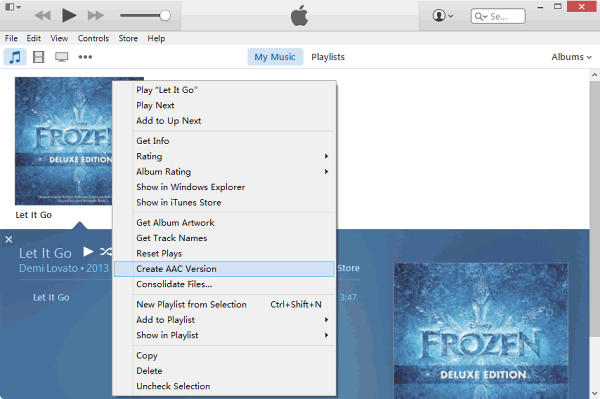The height and width of the screenshot is (399, 600).
Task: Click the Next track fast-forward button
Action: (96, 15)
